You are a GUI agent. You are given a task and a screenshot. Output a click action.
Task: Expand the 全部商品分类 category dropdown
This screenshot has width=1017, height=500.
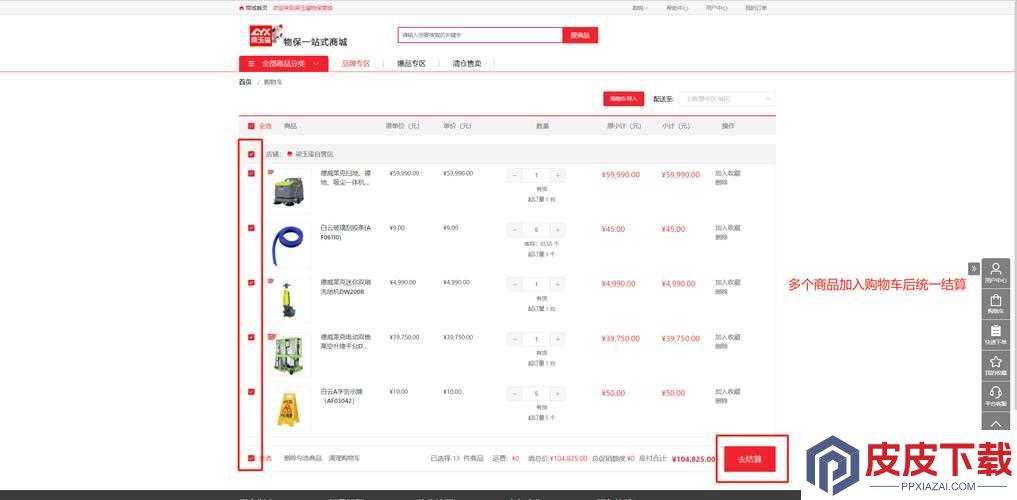coord(283,64)
